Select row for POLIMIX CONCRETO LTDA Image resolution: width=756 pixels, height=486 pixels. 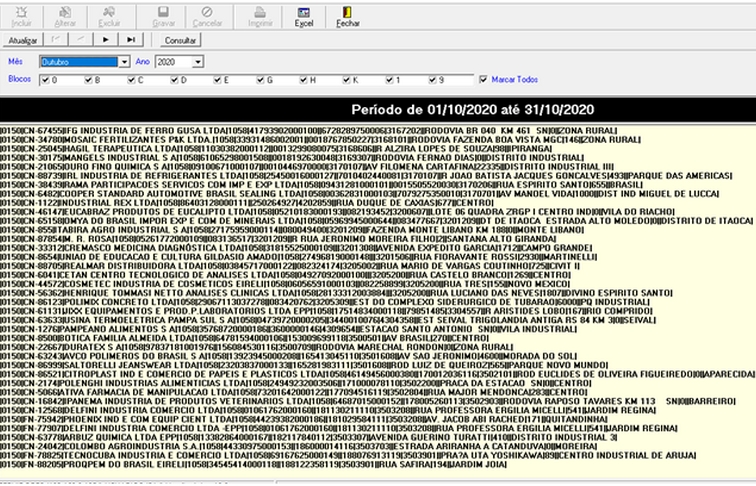pos(326,302)
